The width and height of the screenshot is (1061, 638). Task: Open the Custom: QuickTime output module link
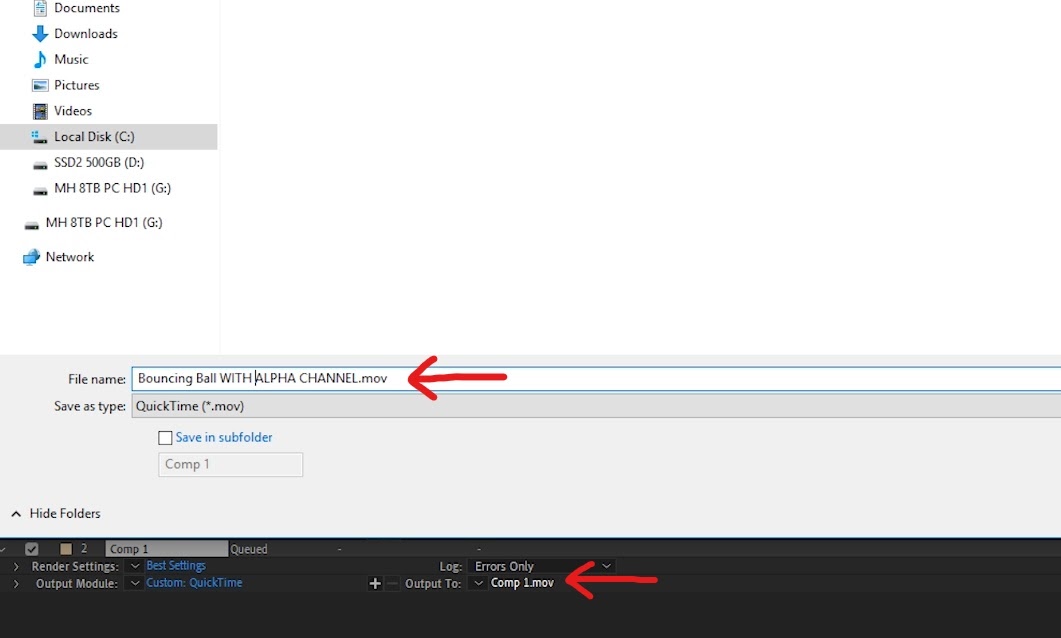point(194,583)
